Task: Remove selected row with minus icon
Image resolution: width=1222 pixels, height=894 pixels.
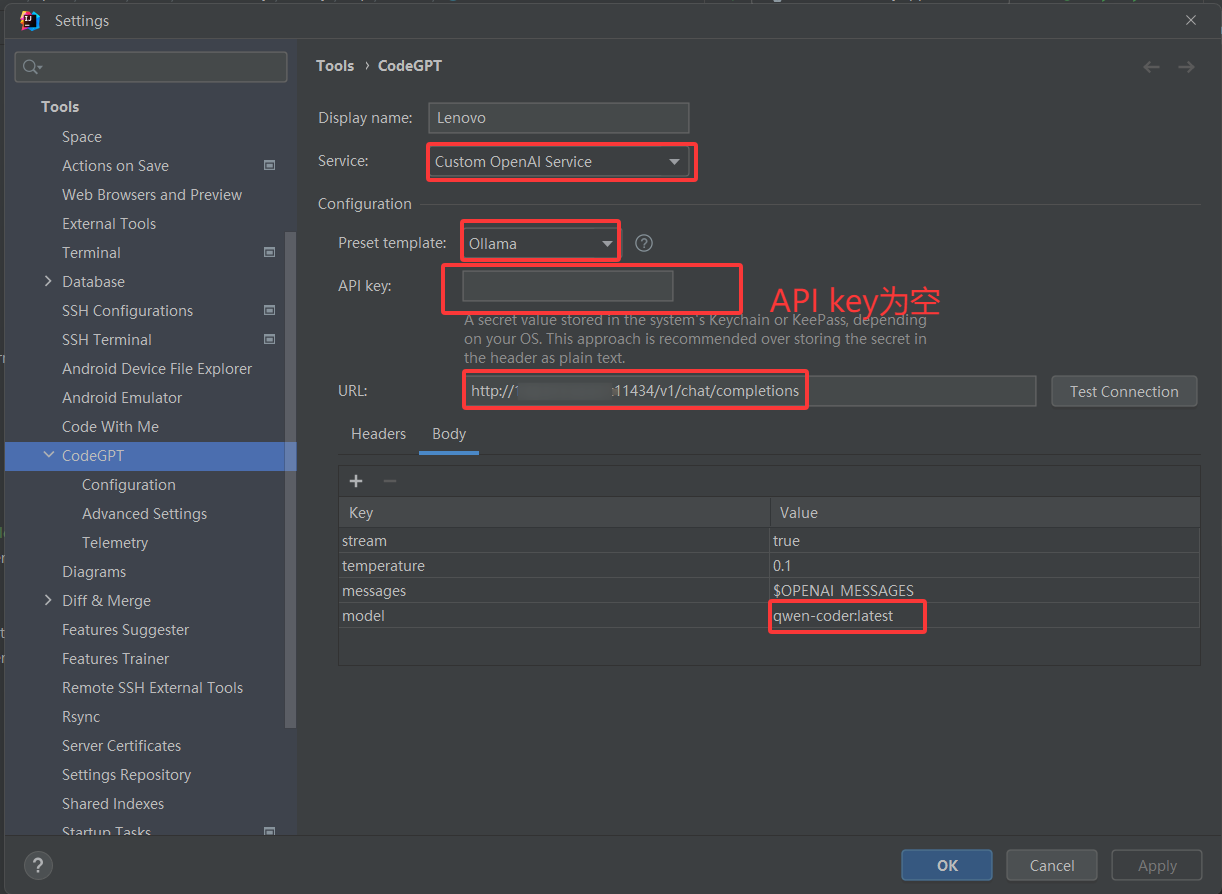Action: [390, 481]
